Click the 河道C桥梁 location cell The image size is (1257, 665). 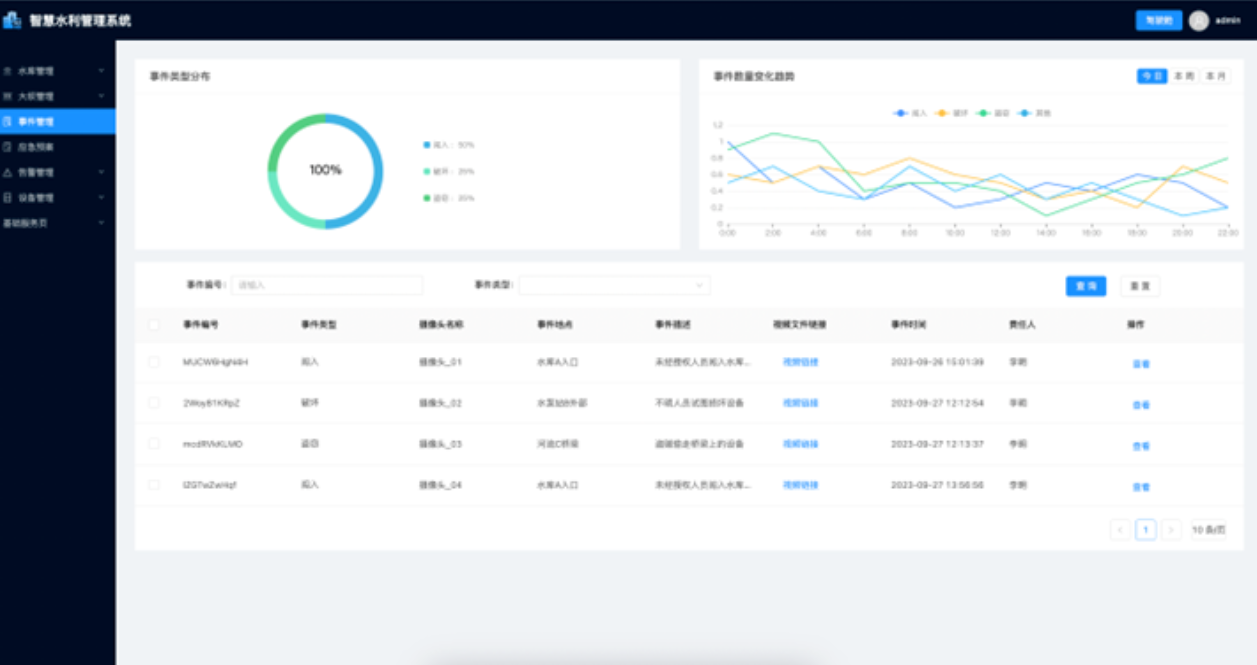coord(558,443)
